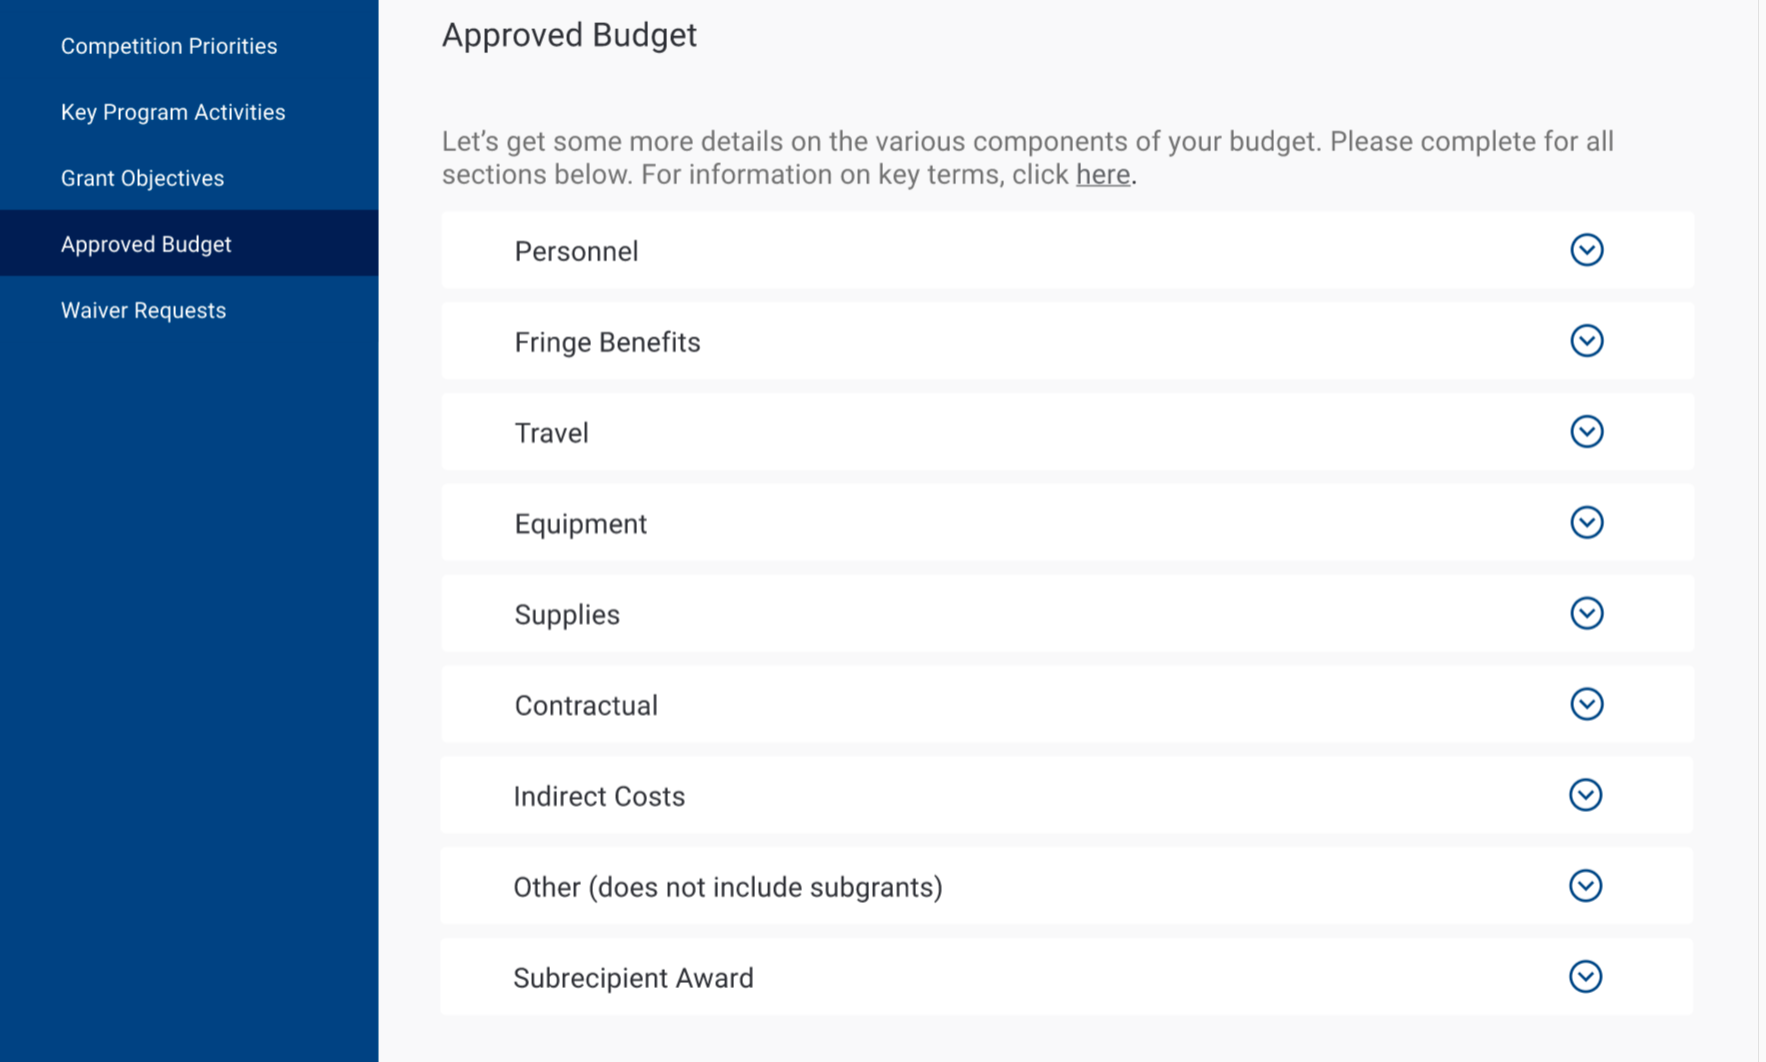Select Approved Budget sidebar item

(146, 244)
